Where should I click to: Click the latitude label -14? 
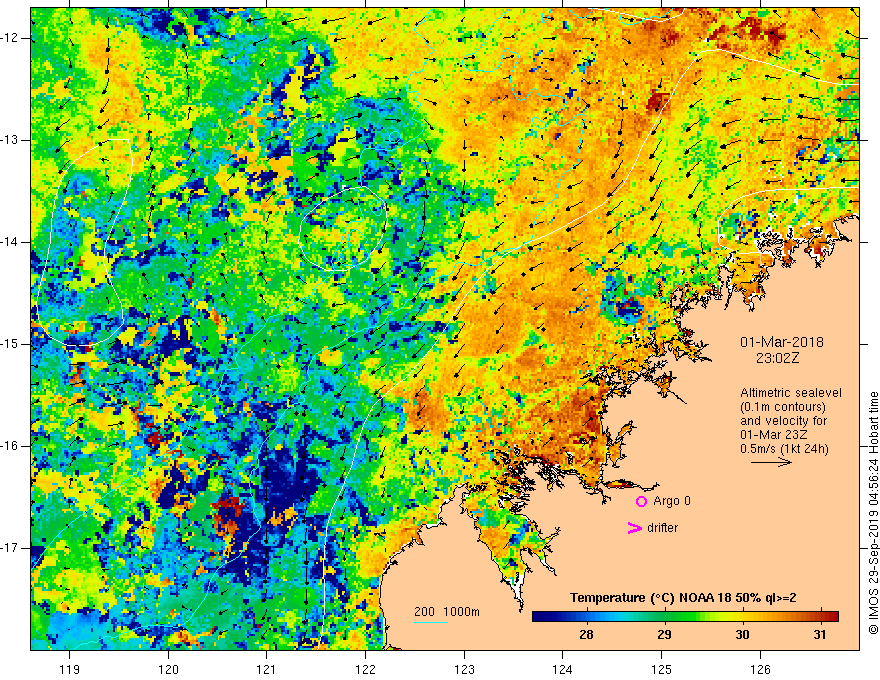coord(10,242)
